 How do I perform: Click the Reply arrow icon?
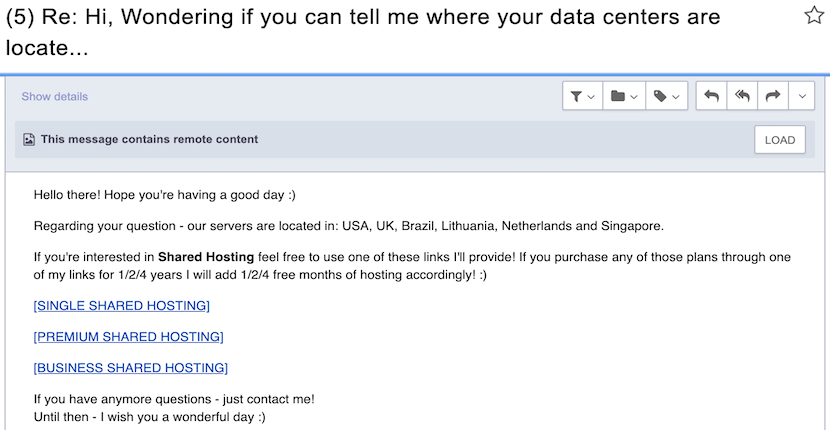[711, 96]
